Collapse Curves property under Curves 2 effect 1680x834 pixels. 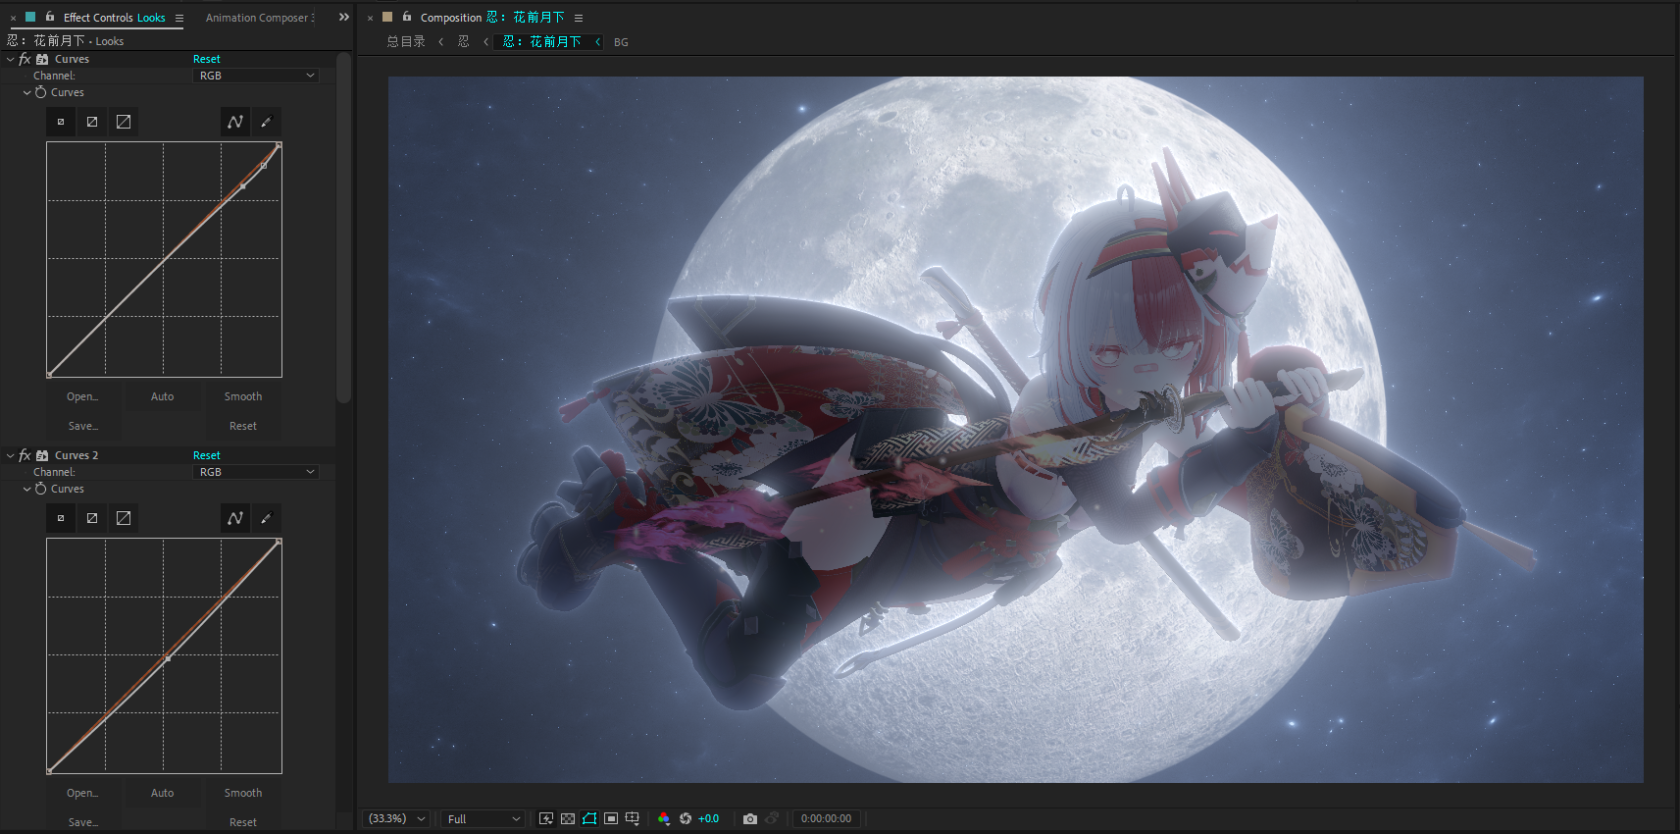click(27, 489)
